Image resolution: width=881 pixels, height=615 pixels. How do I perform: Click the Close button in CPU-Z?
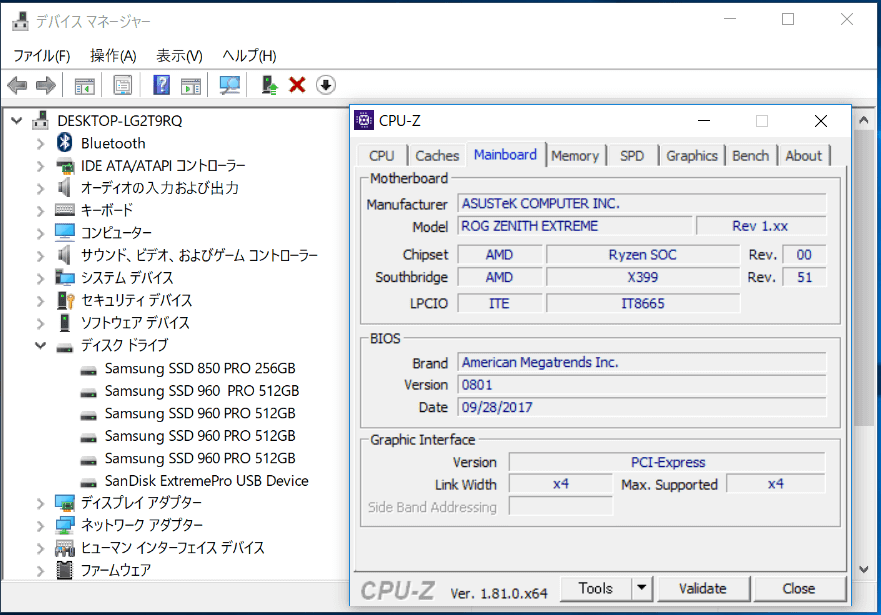click(x=799, y=589)
